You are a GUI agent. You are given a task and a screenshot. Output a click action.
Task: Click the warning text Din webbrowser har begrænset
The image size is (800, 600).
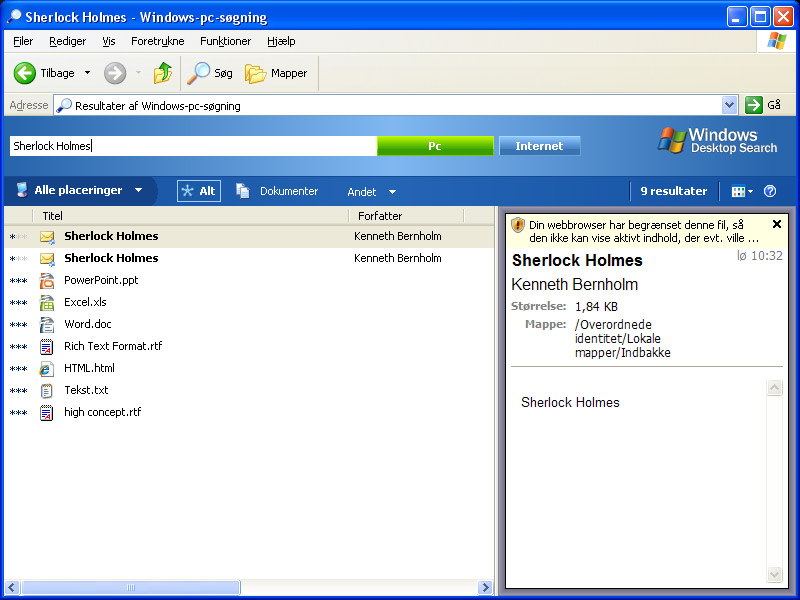(644, 231)
